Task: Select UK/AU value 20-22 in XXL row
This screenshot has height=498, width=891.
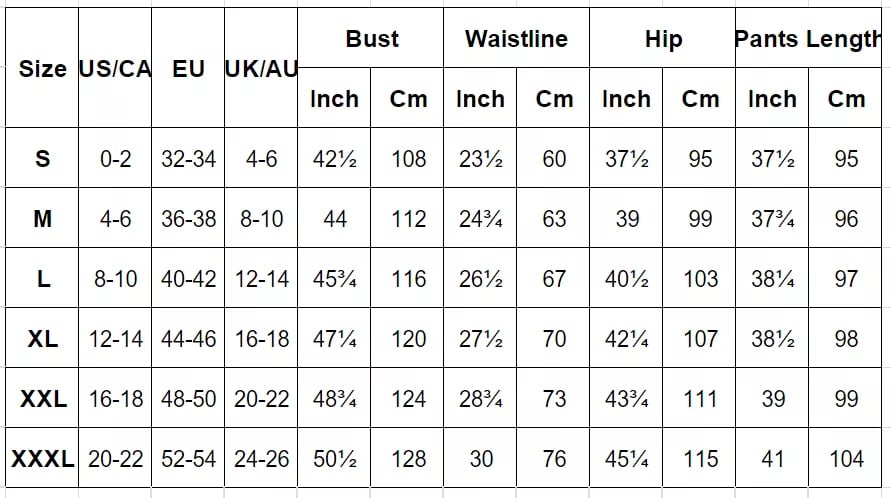Action: (261, 399)
